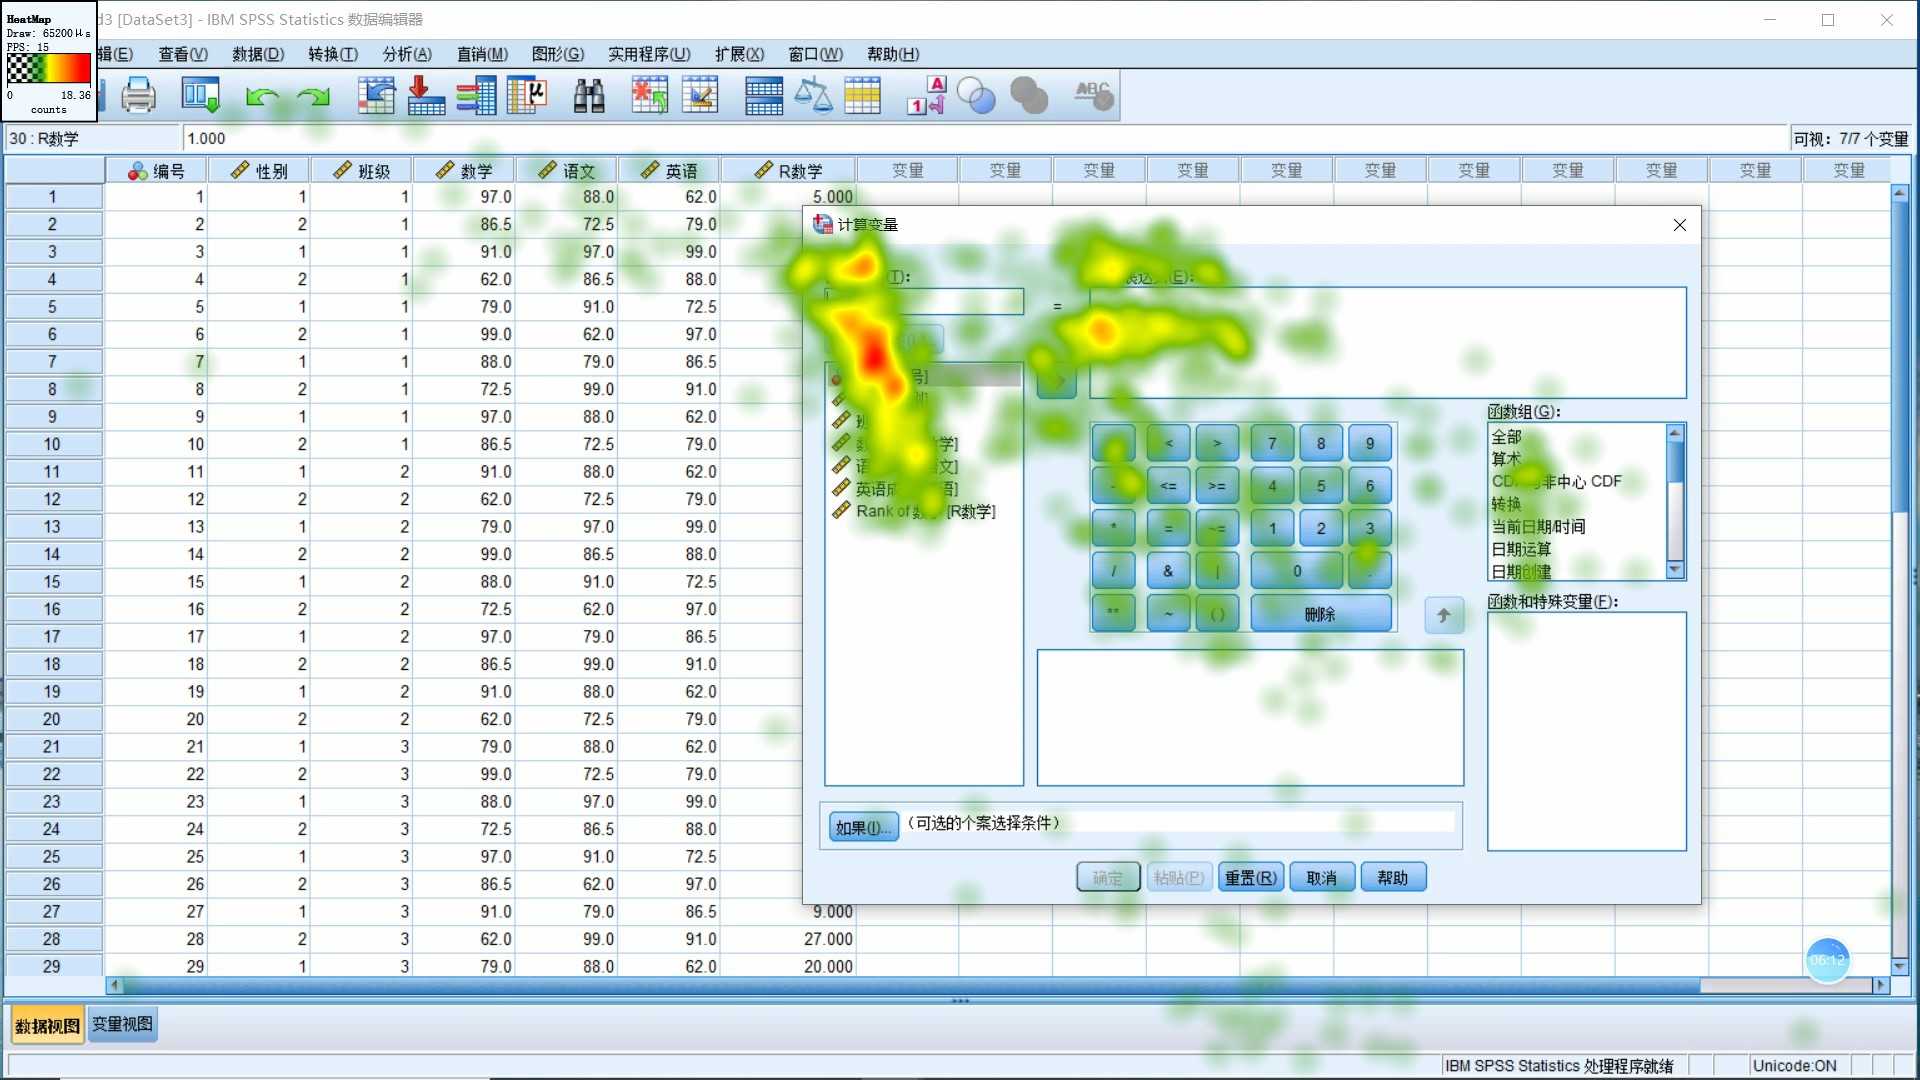Click the up arrow function insert button
The height and width of the screenshot is (1080, 1920).
click(x=1443, y=615)
